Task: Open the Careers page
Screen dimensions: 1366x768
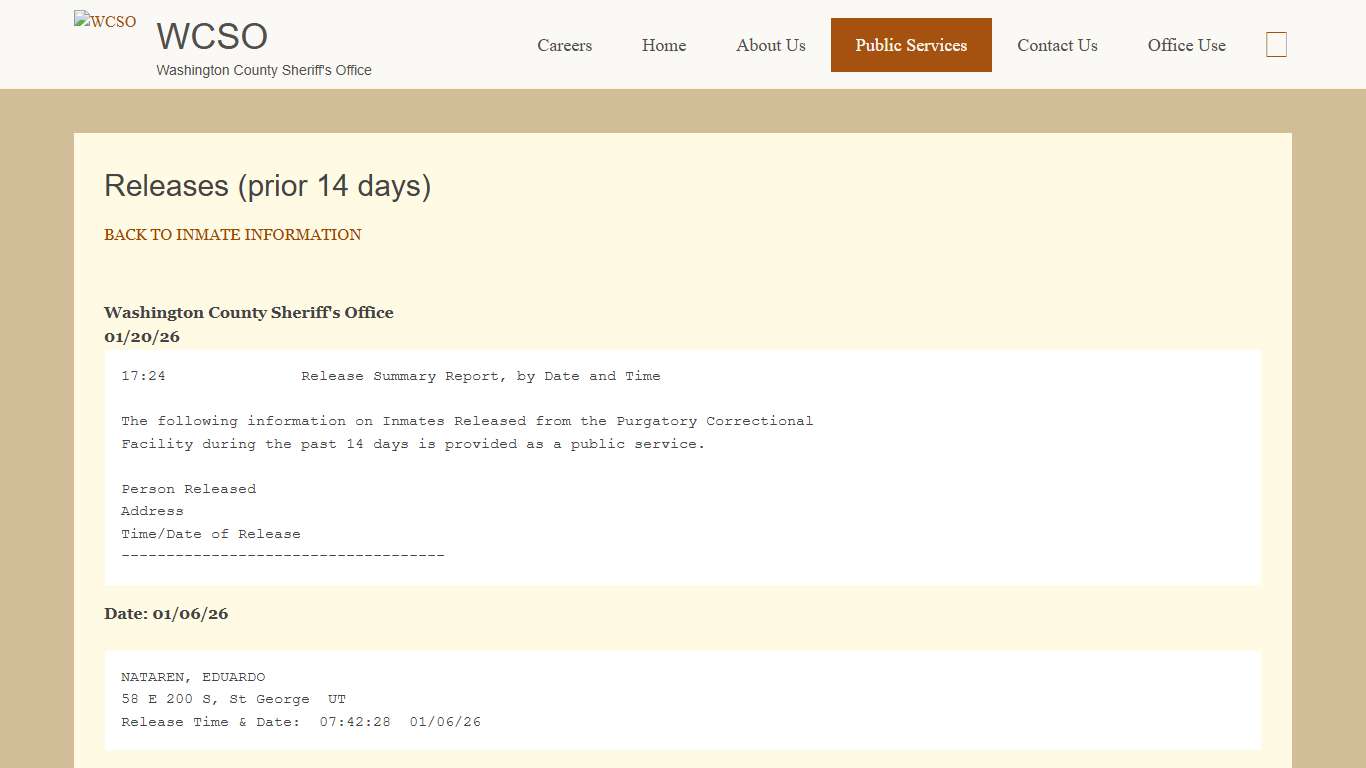Action: click(x=564, y=45)
